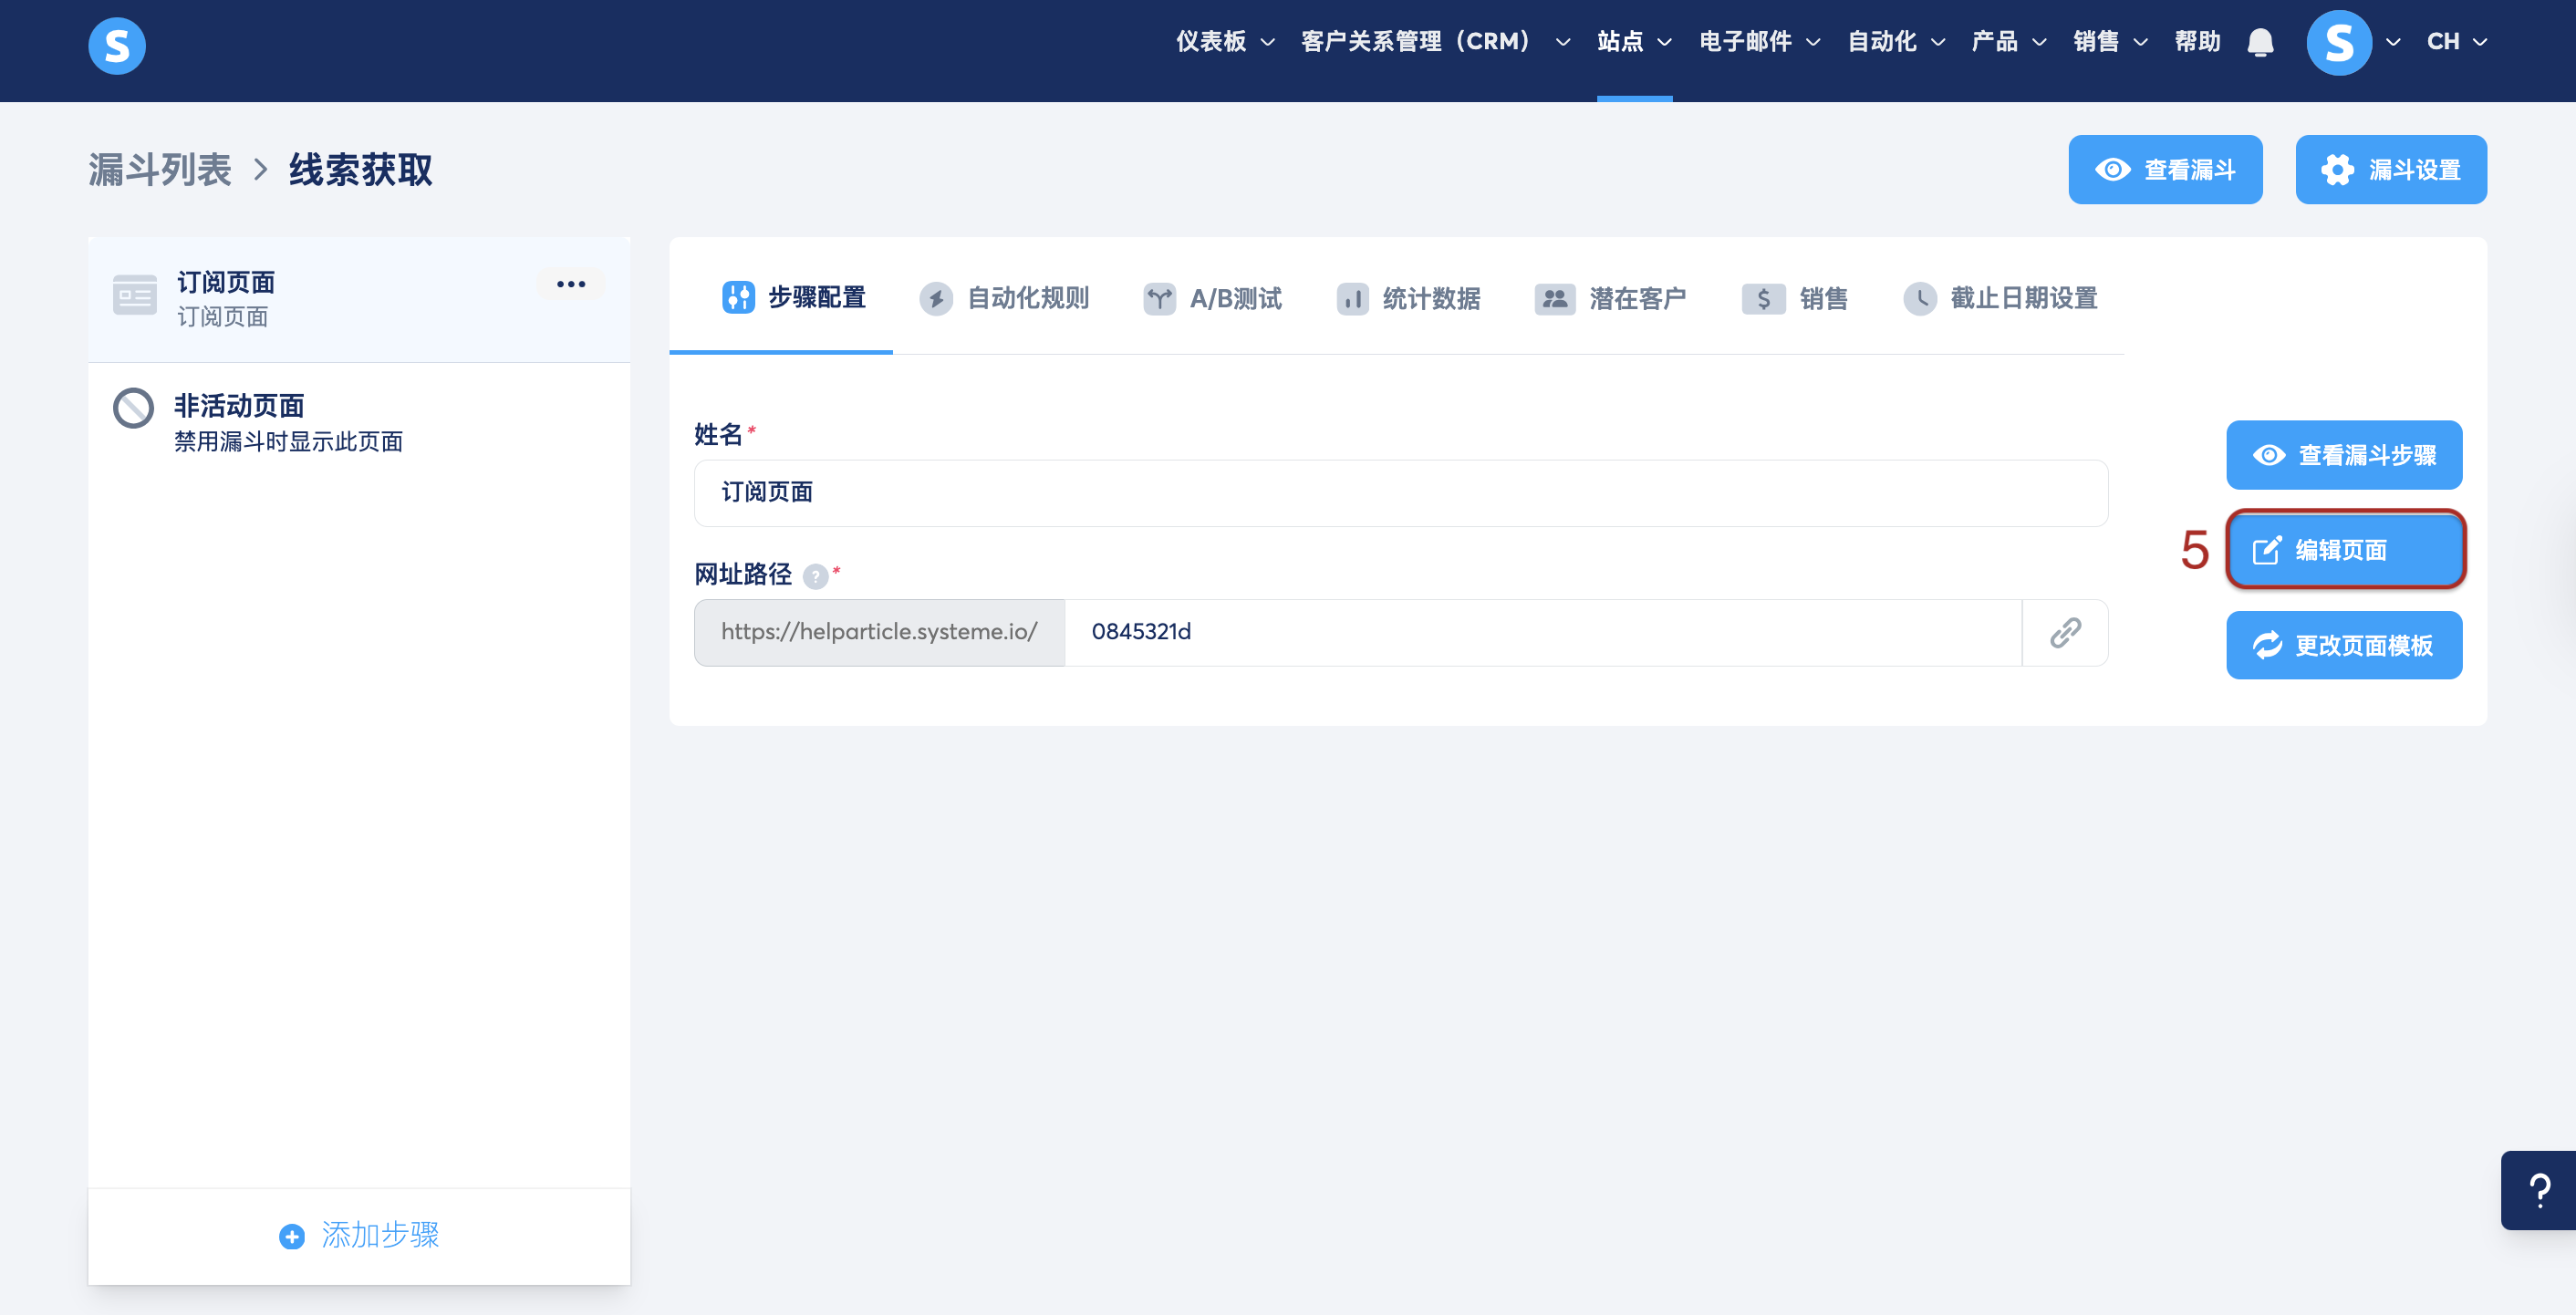Switch to the 自动化规则 tab
The height and width of the screenshot is (1315, 2576).
point(1004,298)
